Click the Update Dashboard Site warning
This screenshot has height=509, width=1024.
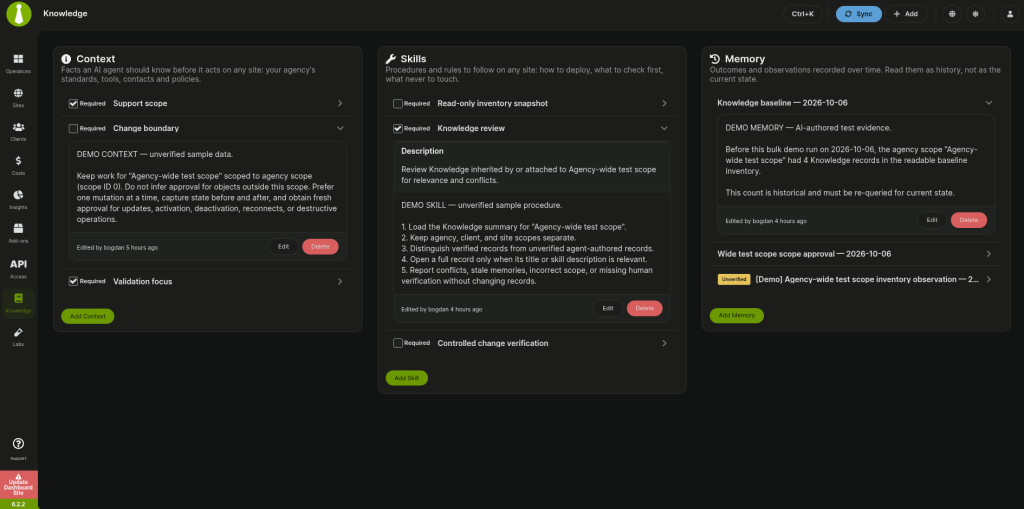[18, 484]
